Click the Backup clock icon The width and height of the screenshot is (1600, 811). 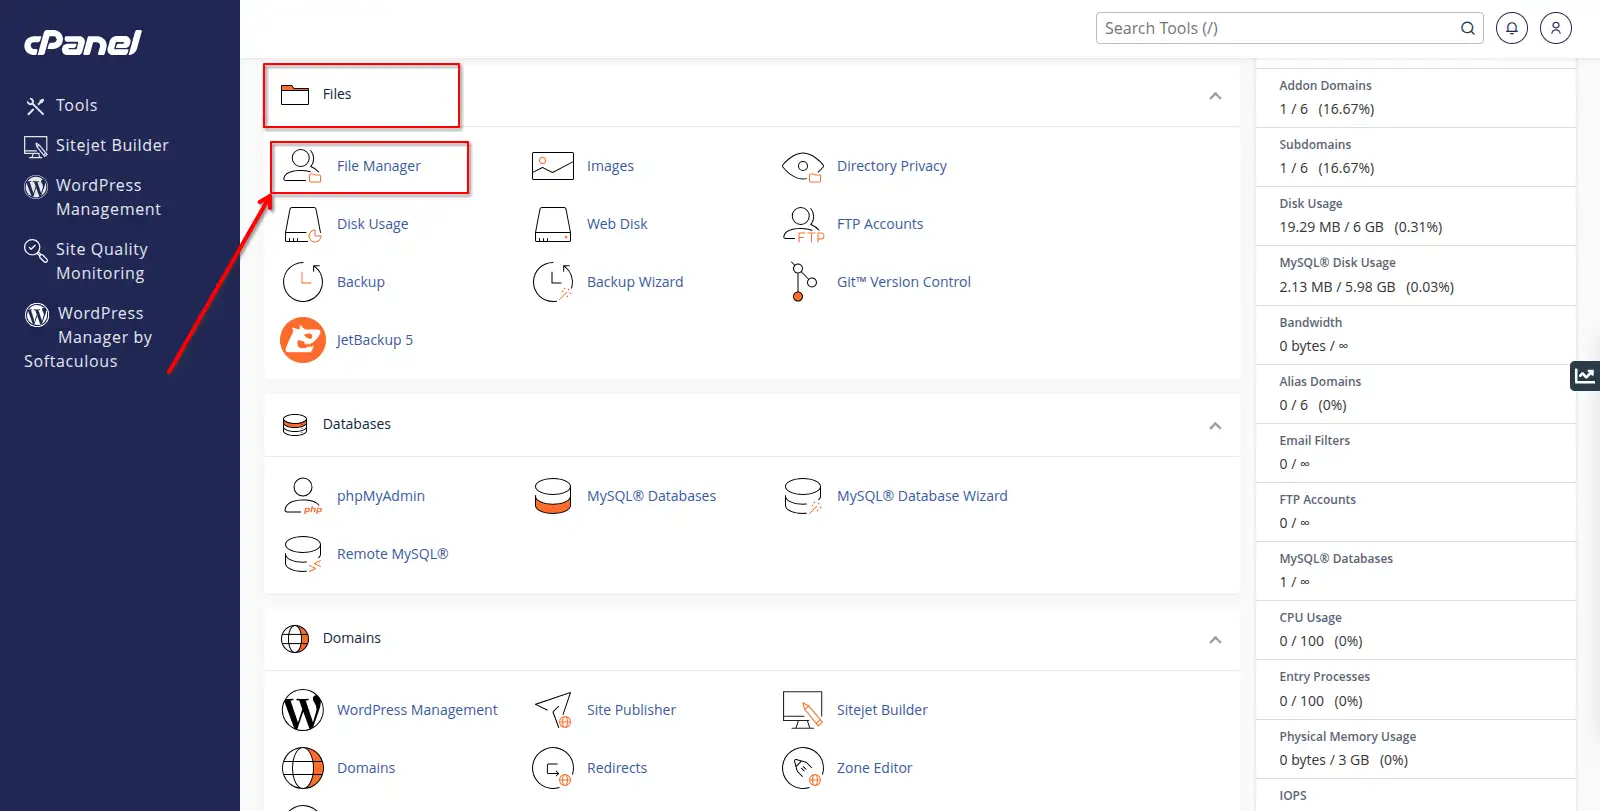point(302,282)
